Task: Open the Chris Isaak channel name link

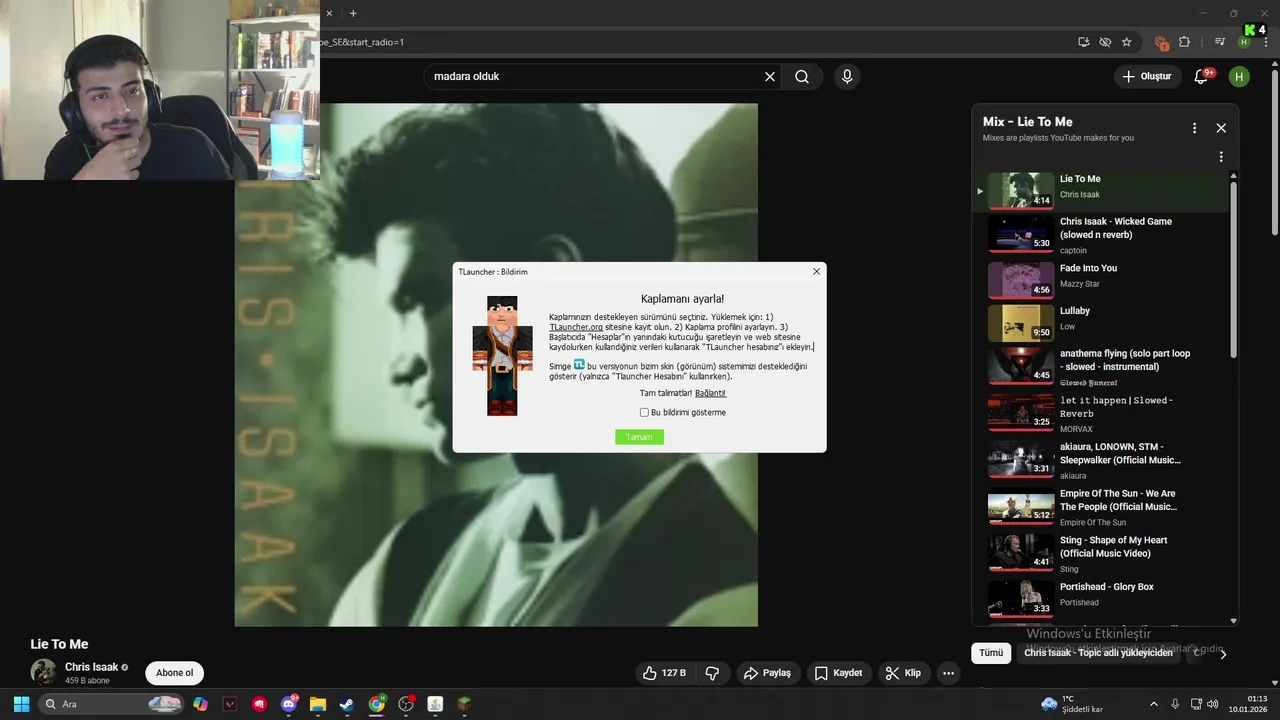Action: 91,667
